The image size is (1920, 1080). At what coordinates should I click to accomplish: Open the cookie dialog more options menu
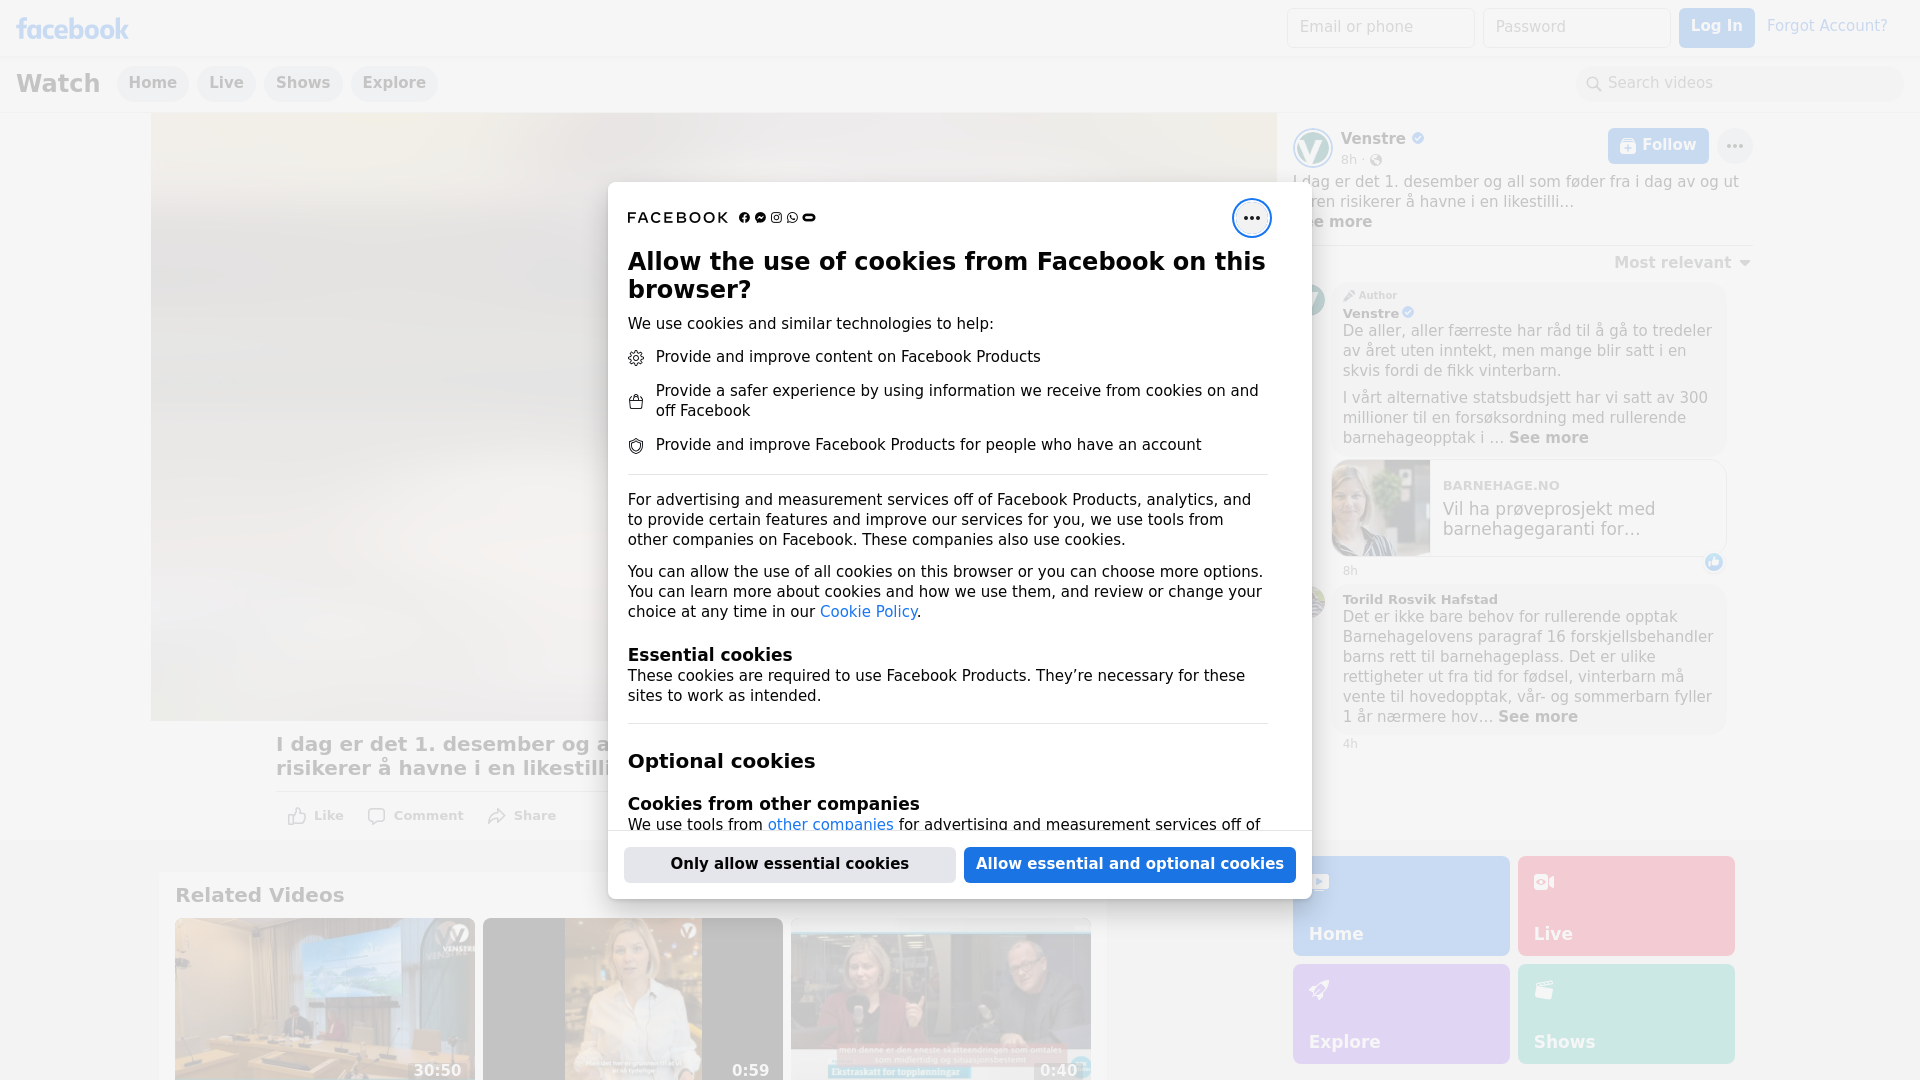(1251, 218)
